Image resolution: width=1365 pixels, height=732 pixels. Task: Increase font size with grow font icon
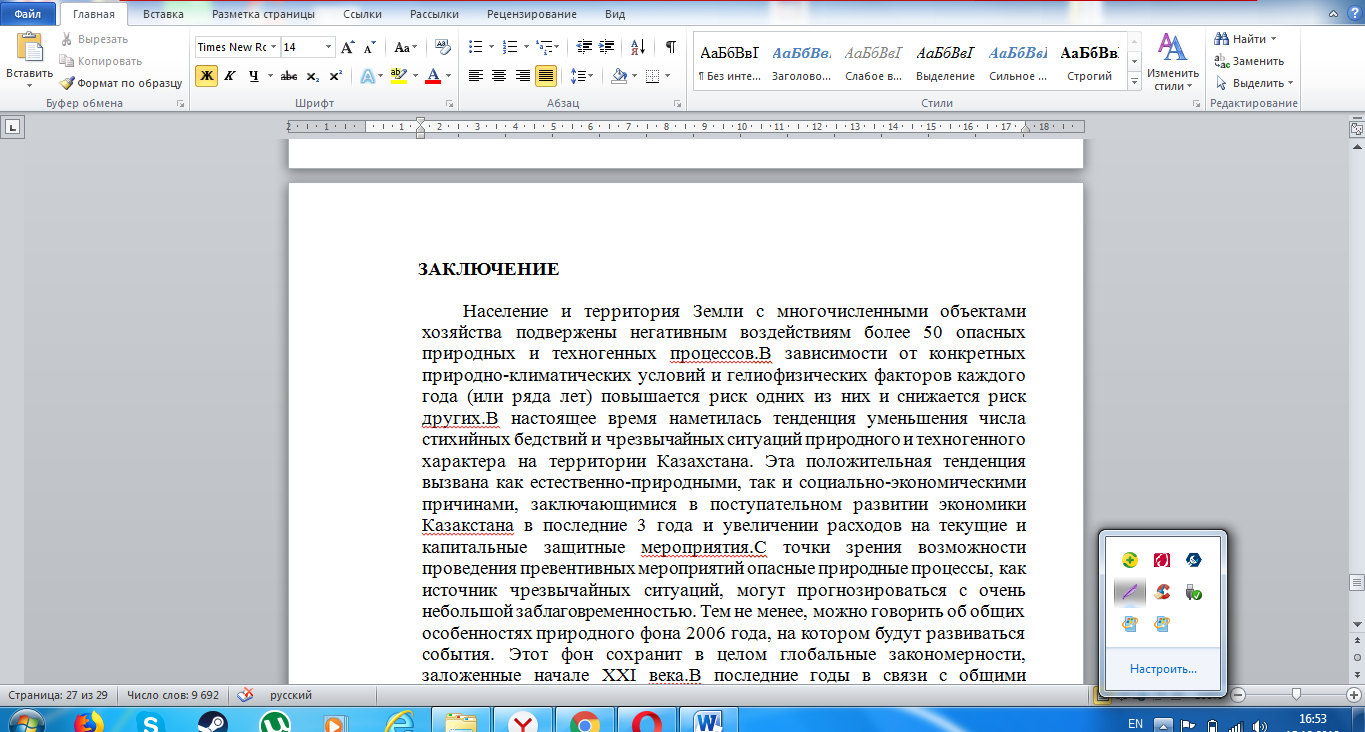(x=348, y=47)
